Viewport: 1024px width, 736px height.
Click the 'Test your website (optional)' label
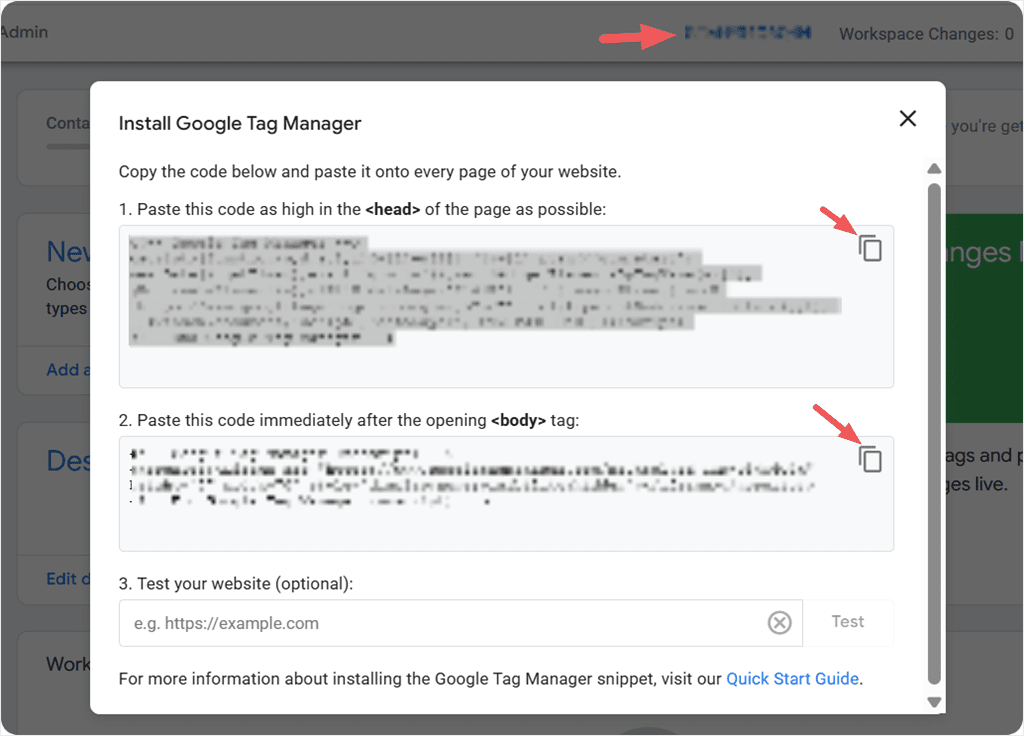(236, 583)
